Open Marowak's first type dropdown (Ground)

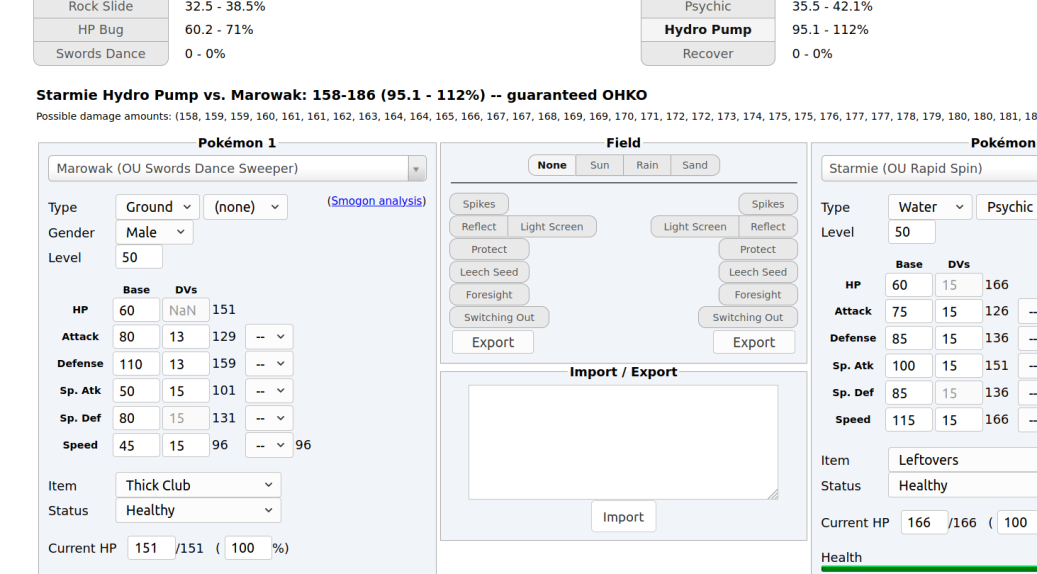pos(157,207)
